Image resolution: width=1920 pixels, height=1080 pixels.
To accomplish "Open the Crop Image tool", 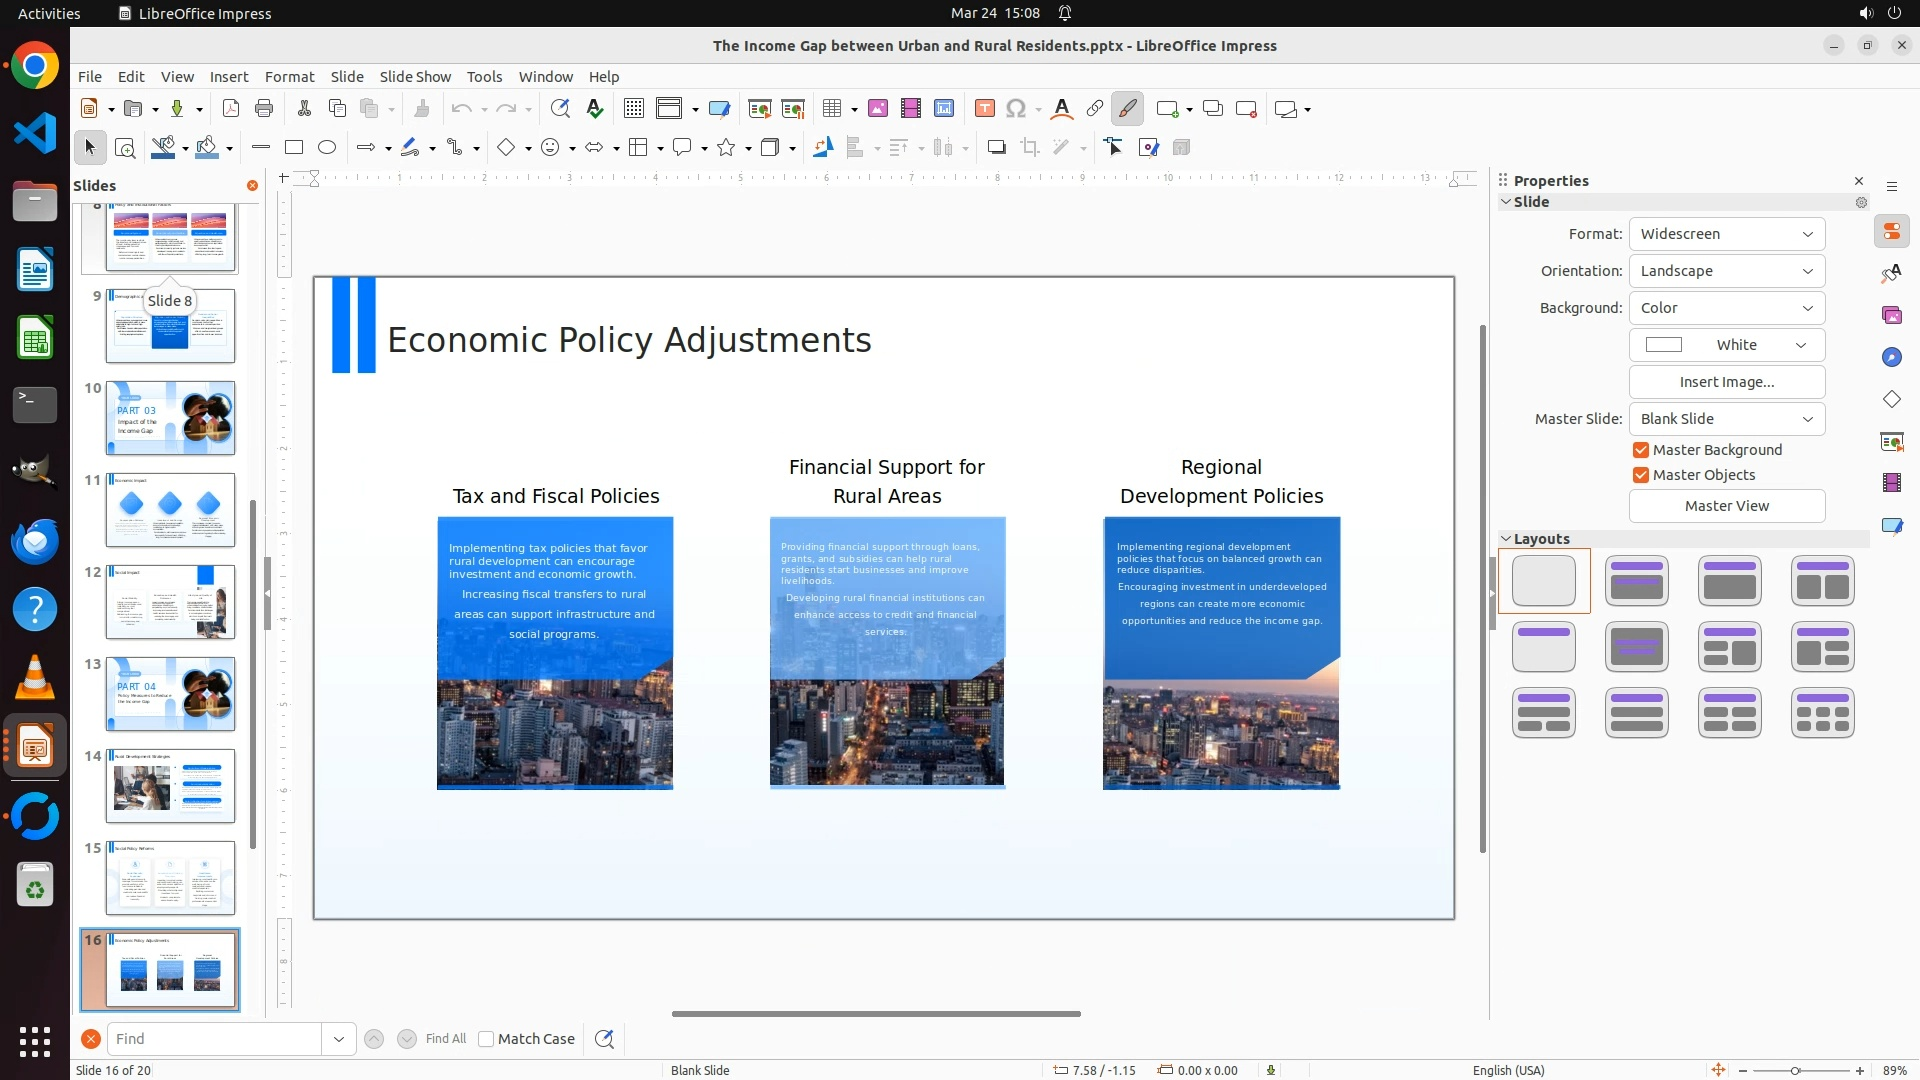I will (x=1030, y=148).
